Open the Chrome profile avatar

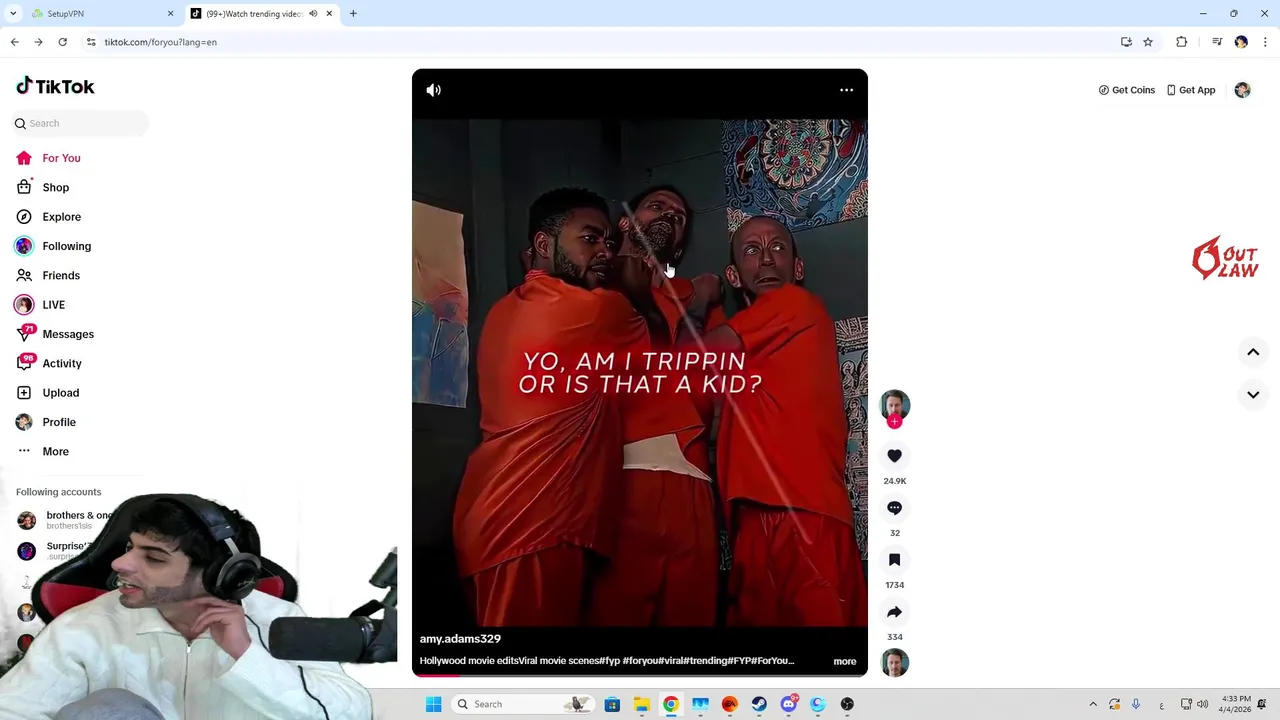tap(1241, 42)
